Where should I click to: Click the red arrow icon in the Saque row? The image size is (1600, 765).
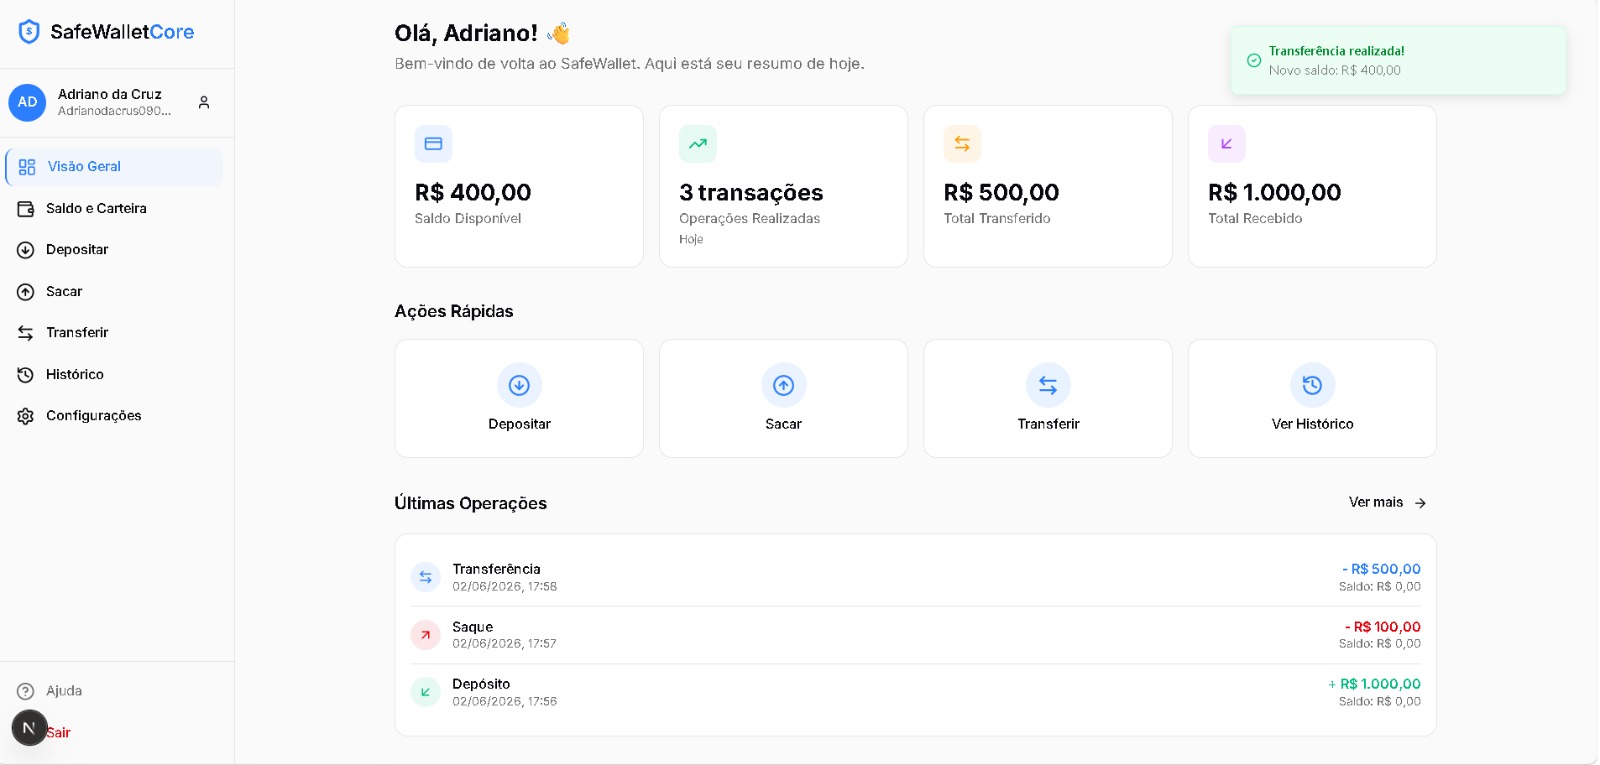(426, 635)
